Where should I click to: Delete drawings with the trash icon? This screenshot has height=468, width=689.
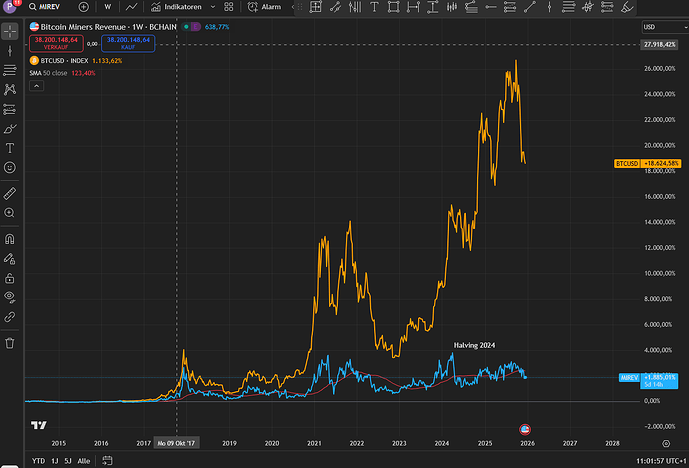10,343
